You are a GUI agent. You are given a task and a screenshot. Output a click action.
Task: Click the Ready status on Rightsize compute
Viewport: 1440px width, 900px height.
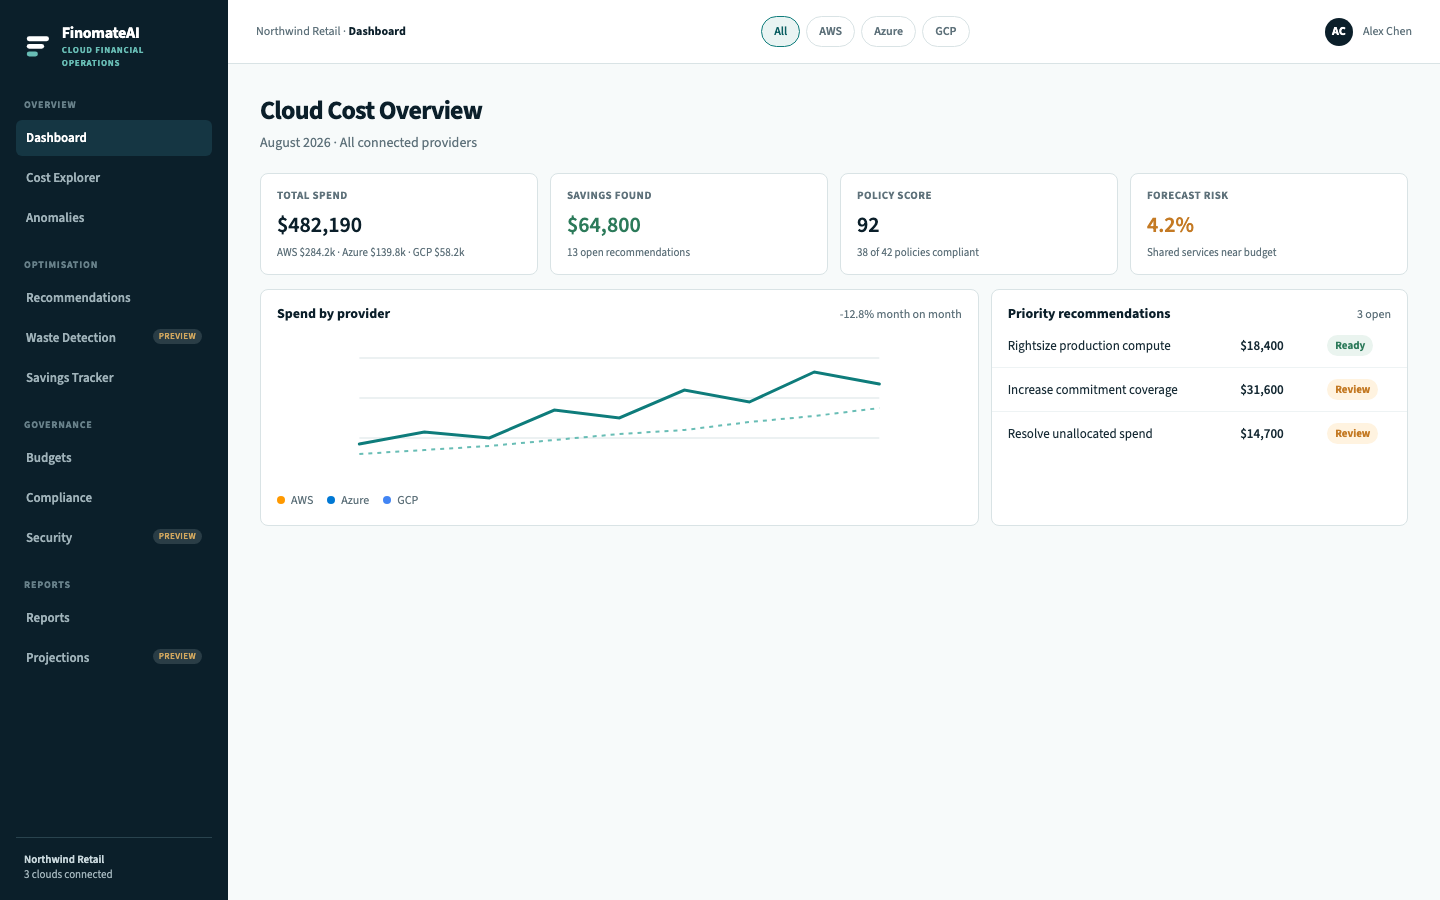coord(1350,346)
